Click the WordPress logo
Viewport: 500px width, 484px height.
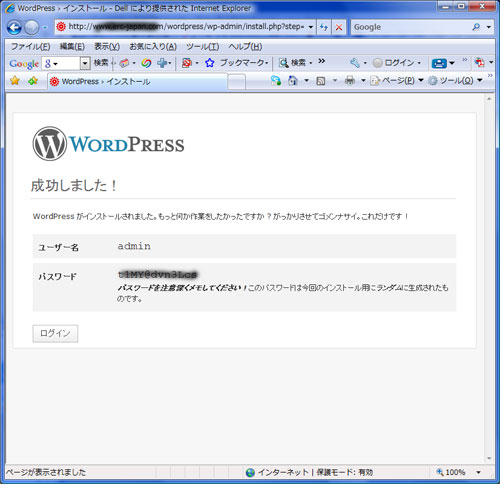[x=108, y=144]
